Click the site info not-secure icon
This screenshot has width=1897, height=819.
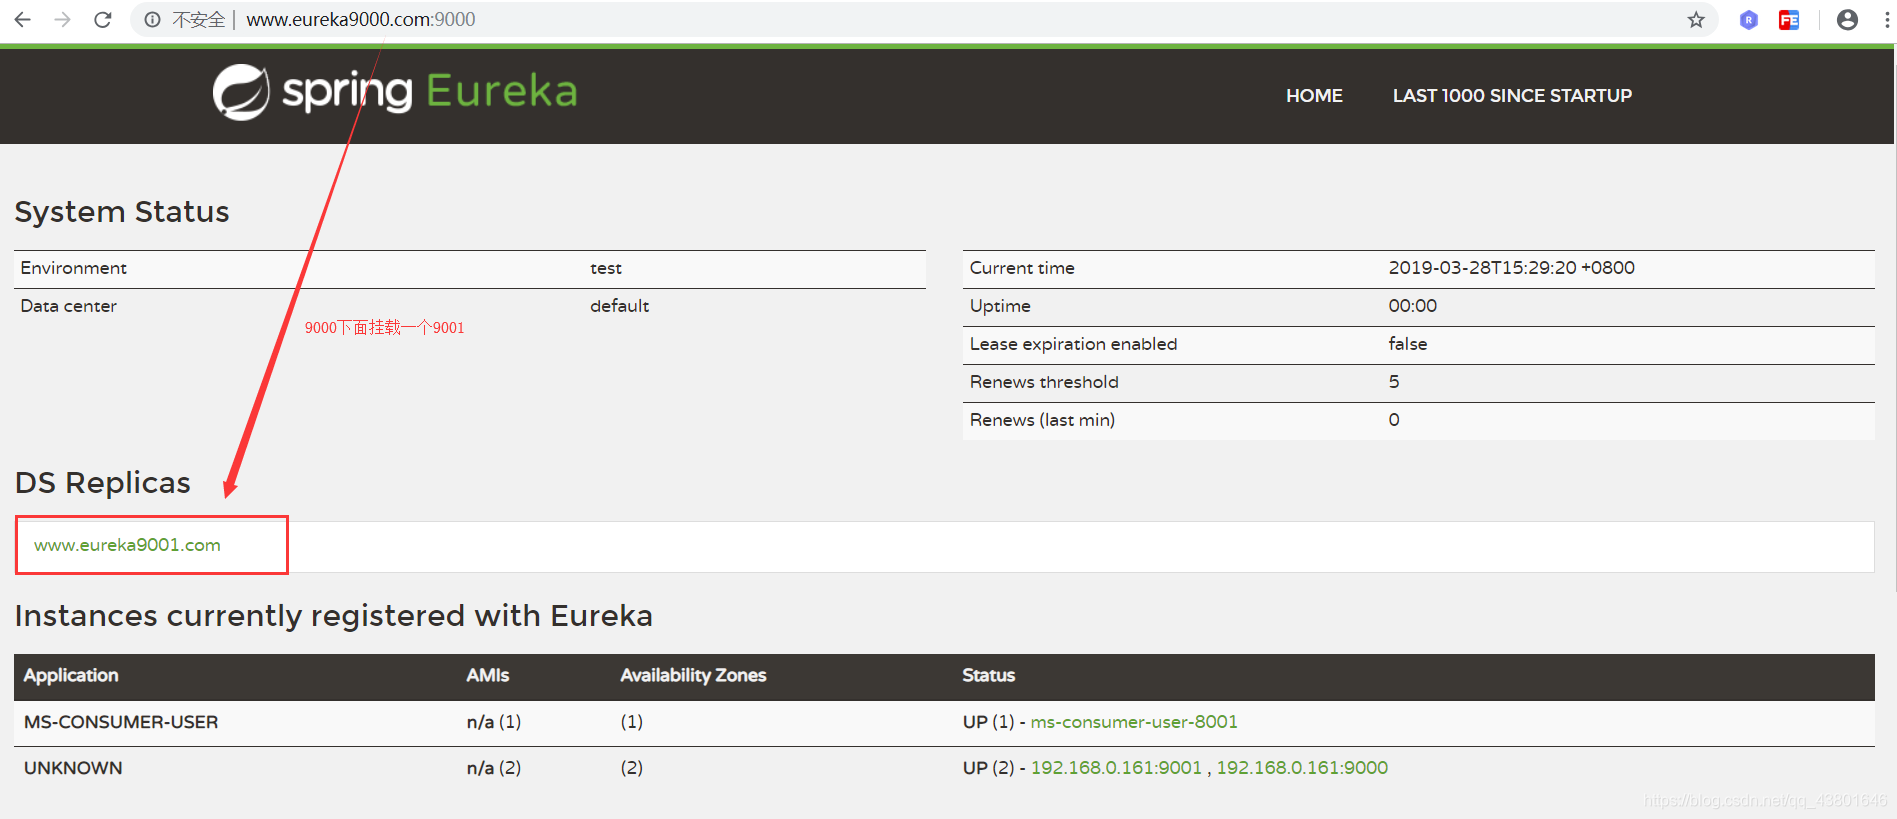pyautogui.click(x=152, y=19)
